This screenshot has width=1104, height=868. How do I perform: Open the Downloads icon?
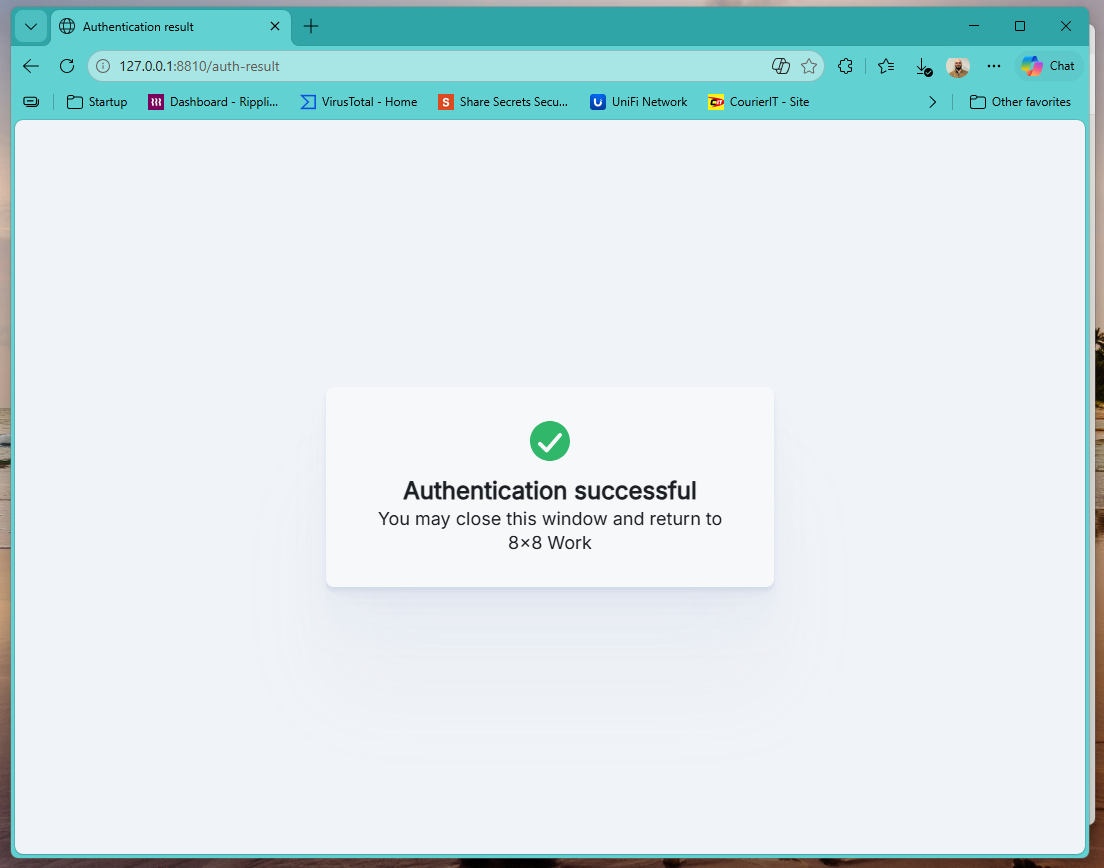pyautogui.click(x=923, y=66)
